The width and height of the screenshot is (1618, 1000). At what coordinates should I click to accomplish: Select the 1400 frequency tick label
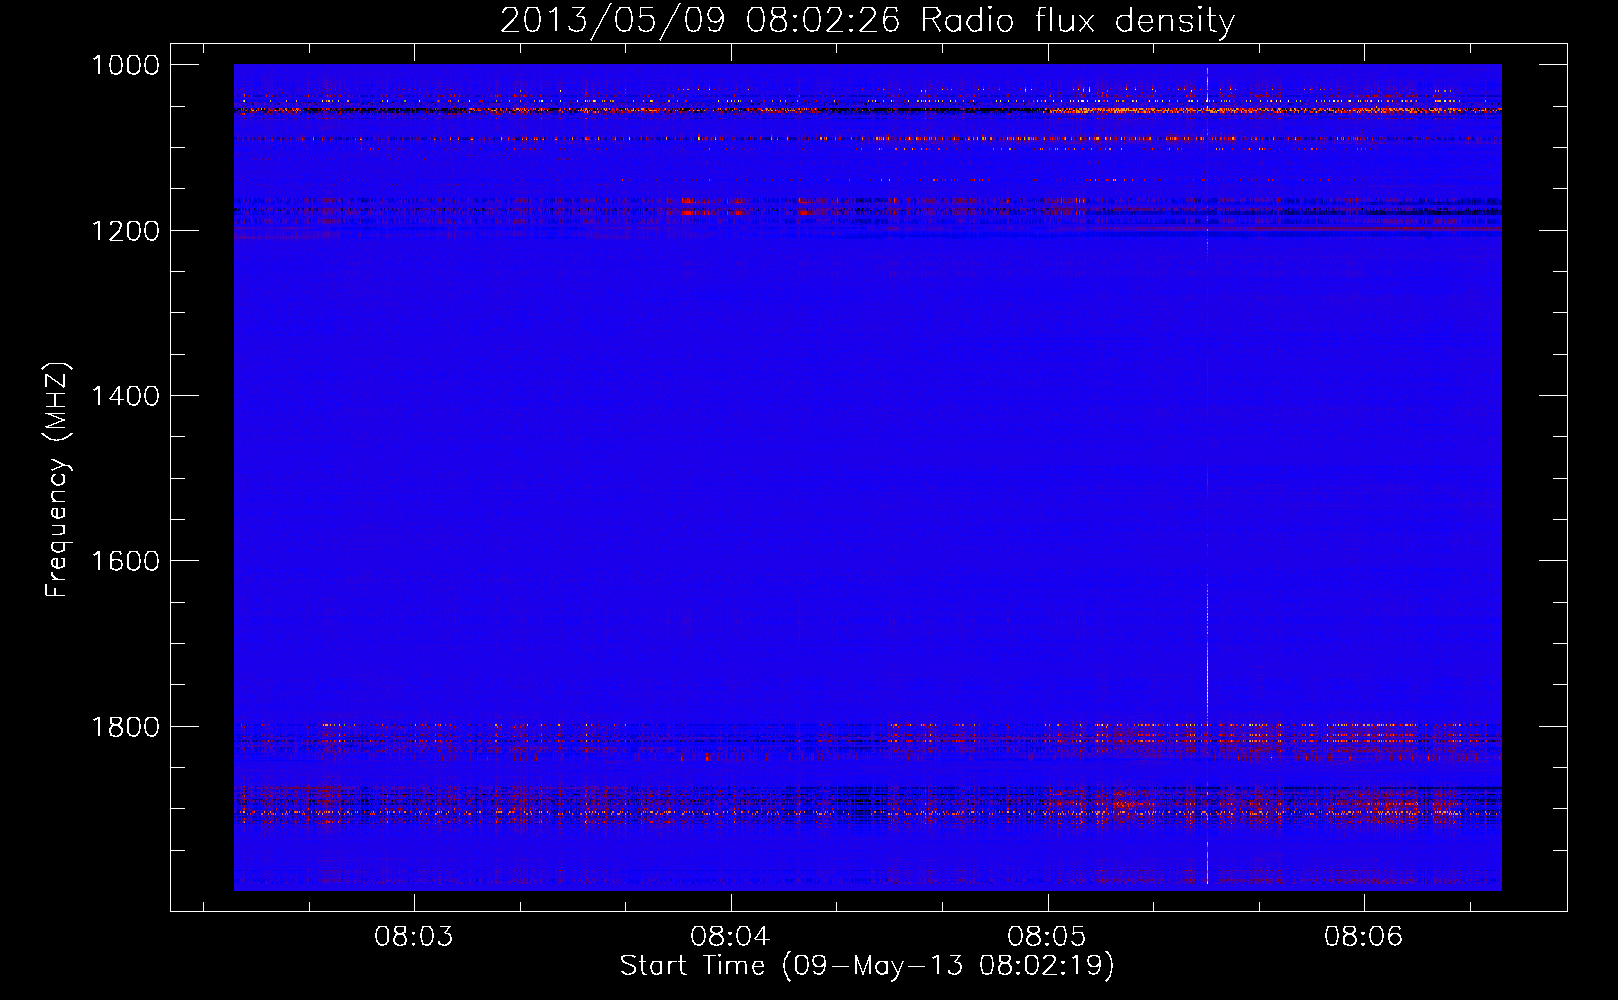tap(125, 396)
